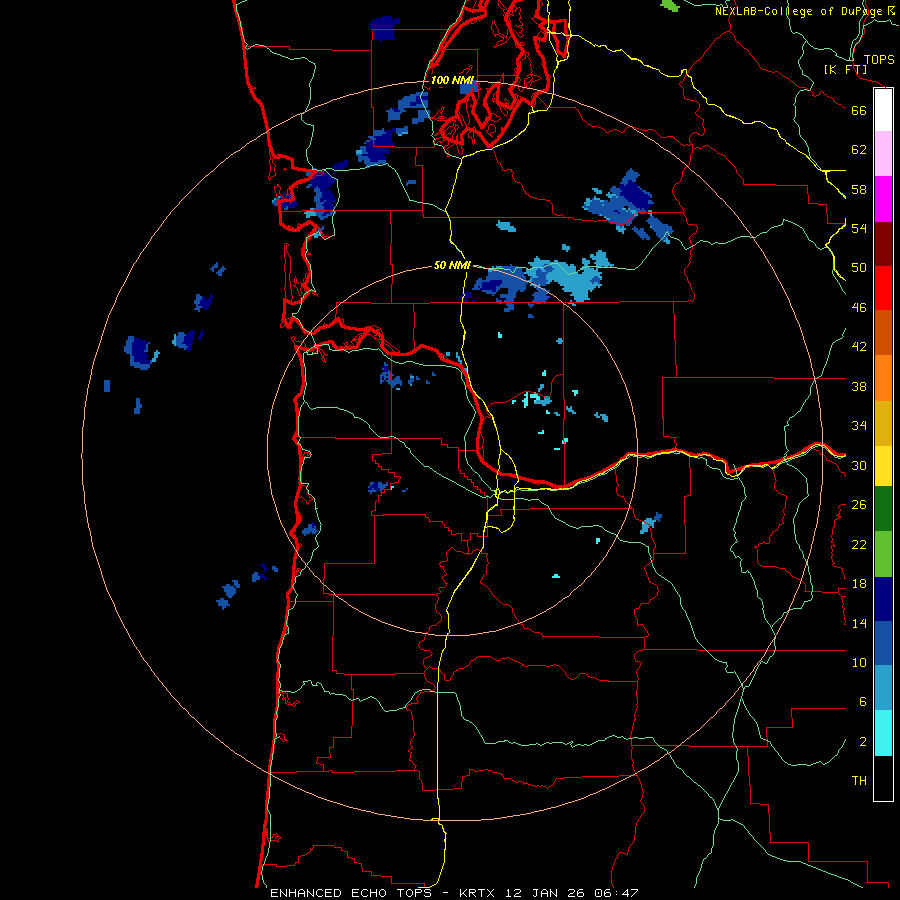Click the "6" legend value
900x900 pixels.
click(x=863, y=702)
